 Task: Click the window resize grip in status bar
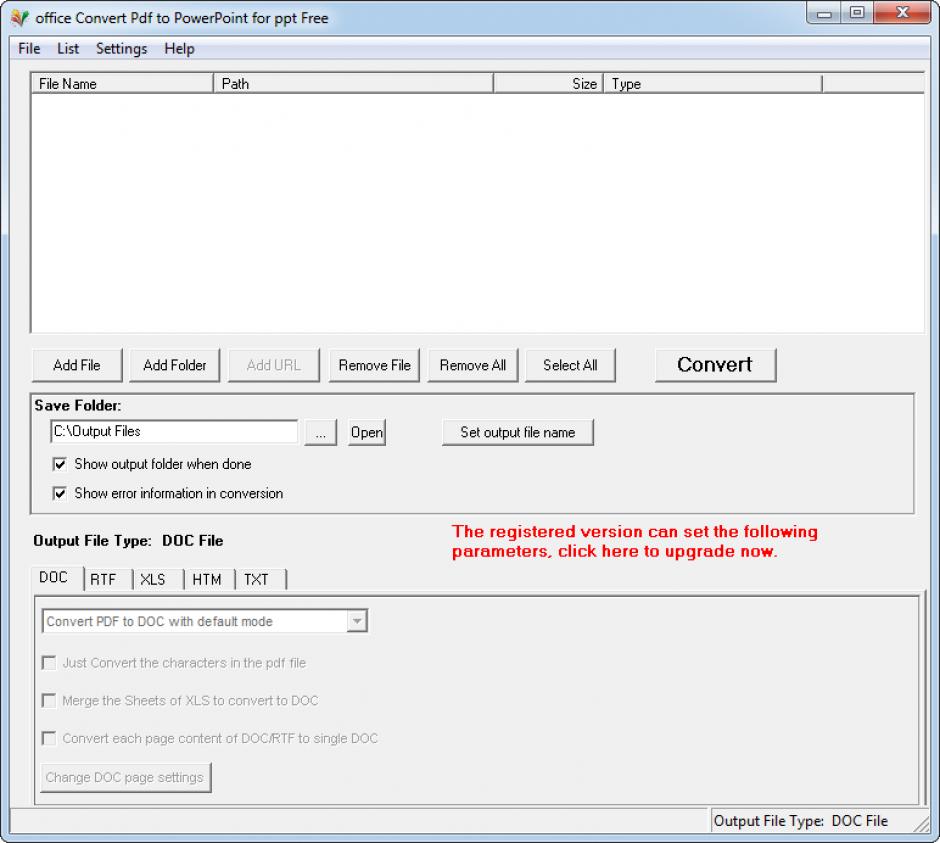coord(921,825)
